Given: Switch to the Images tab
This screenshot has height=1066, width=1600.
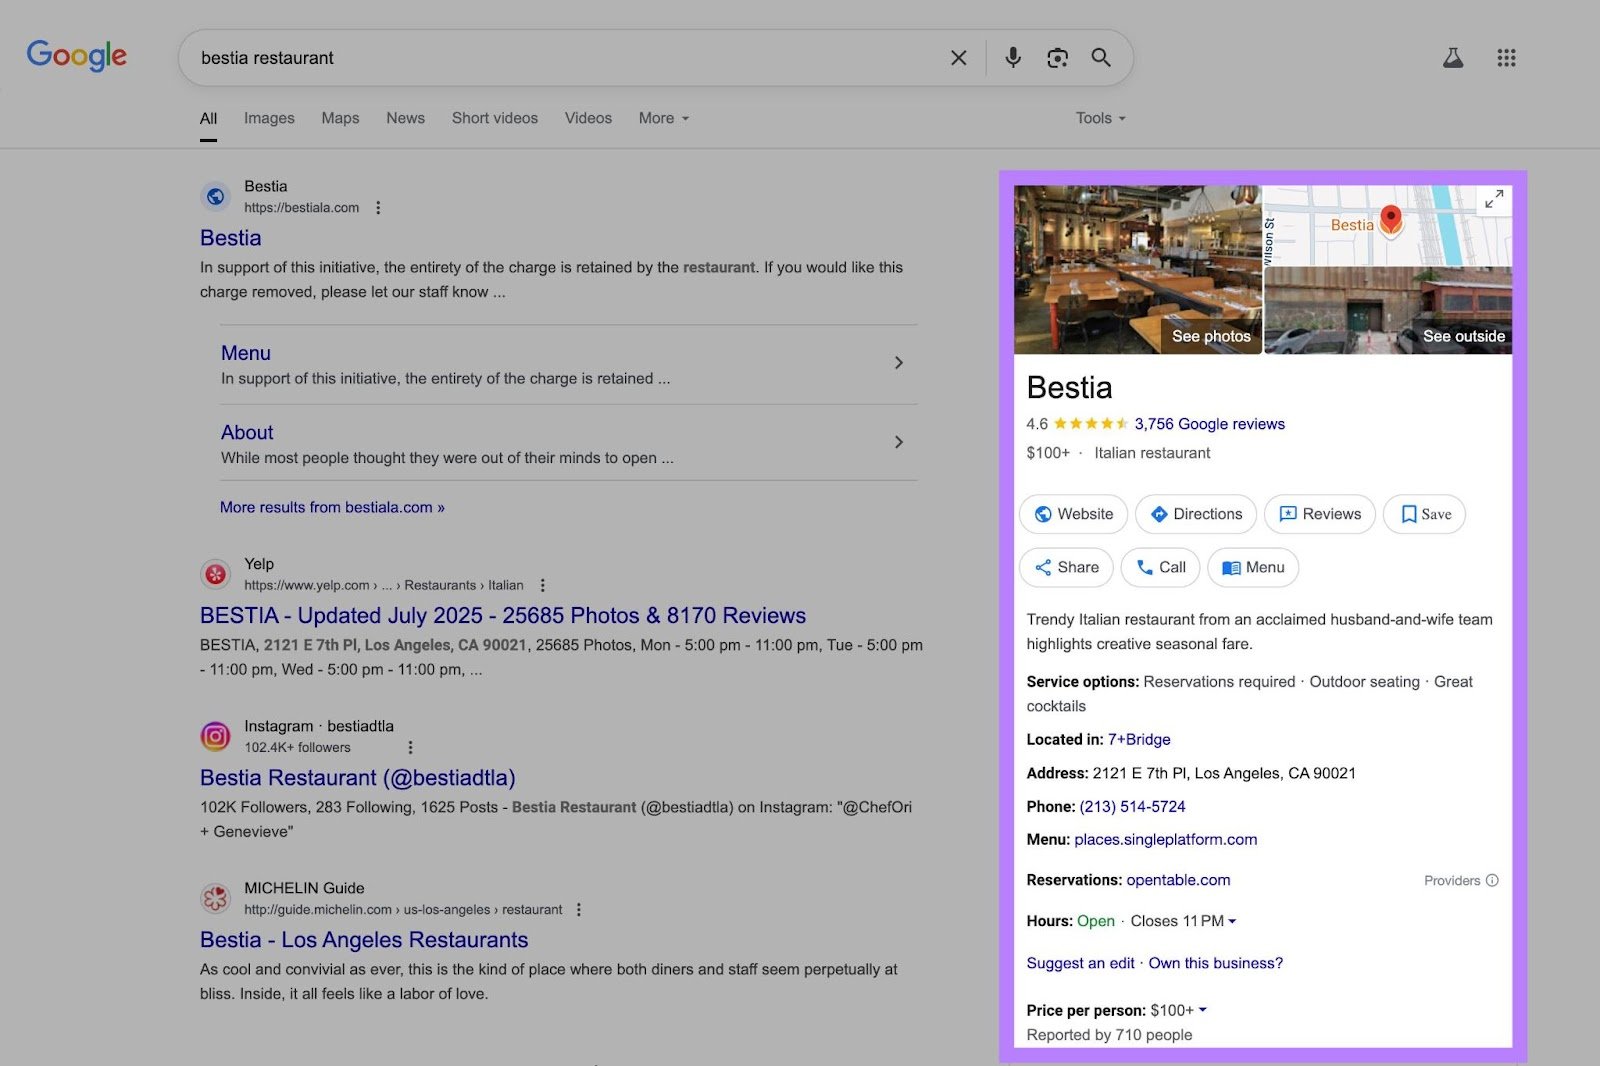Looking at the screenshot, I should tap(268, 118).
